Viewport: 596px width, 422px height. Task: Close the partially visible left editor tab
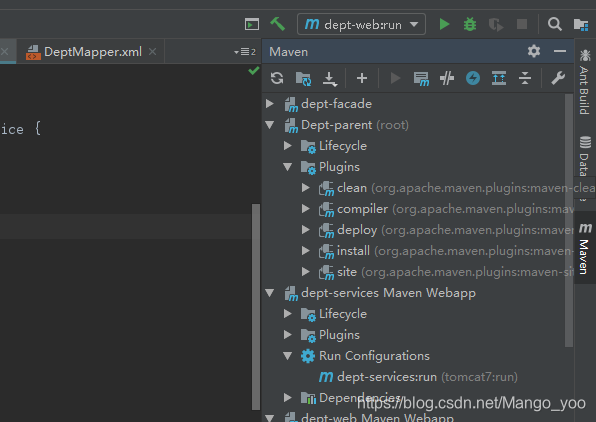pyautogui.click(x=5, y=51)
